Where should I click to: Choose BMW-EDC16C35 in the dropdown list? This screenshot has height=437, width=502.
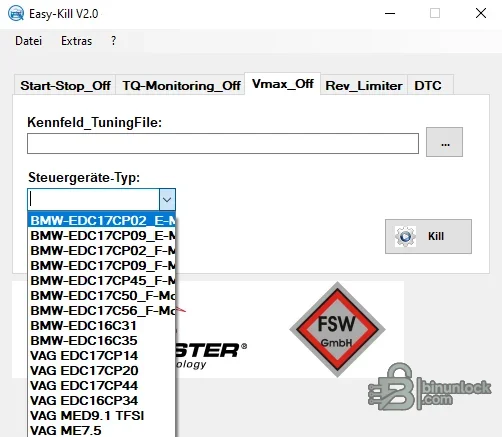(102, 341)
